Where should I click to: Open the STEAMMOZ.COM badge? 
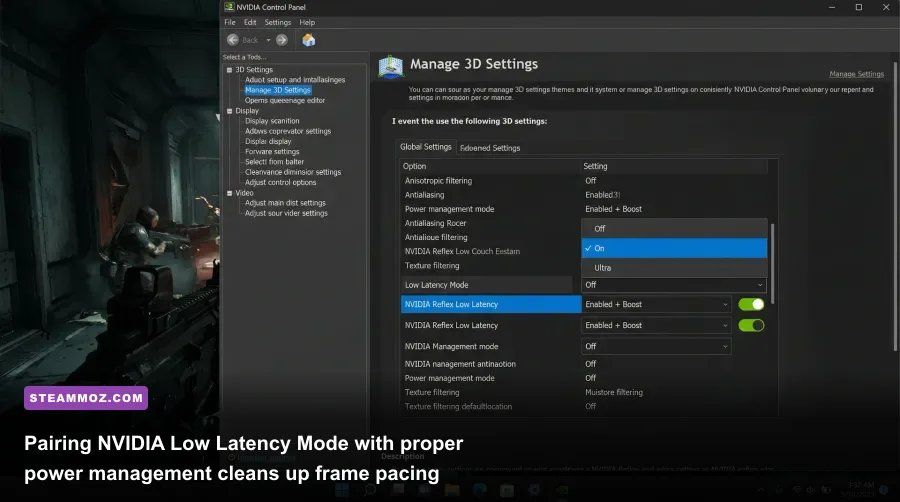click(86, 398)
